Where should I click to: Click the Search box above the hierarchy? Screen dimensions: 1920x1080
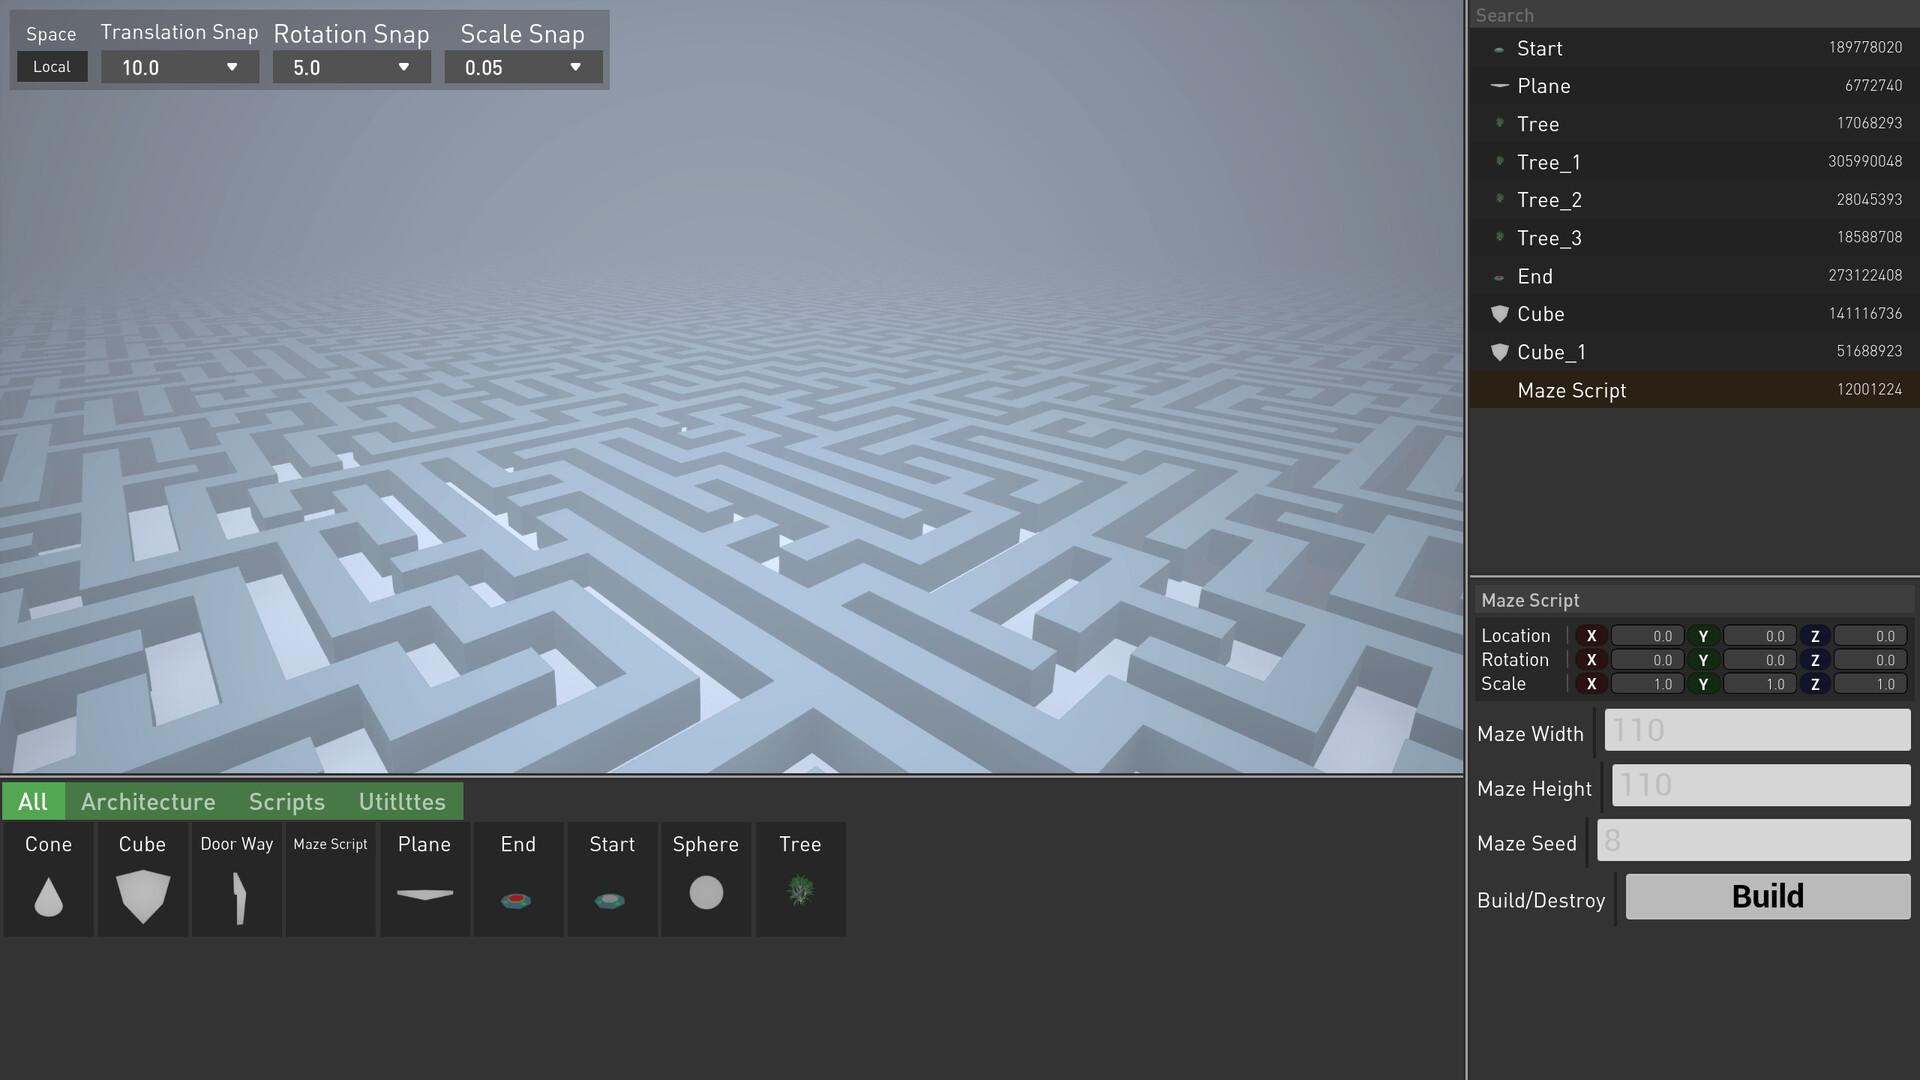click(1694, 15)
